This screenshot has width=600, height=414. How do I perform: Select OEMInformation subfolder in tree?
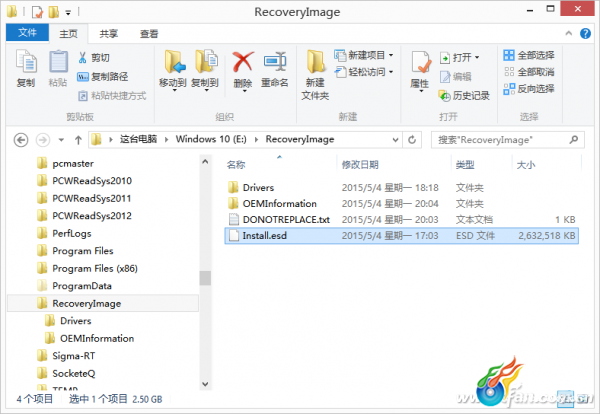(90, 338)
